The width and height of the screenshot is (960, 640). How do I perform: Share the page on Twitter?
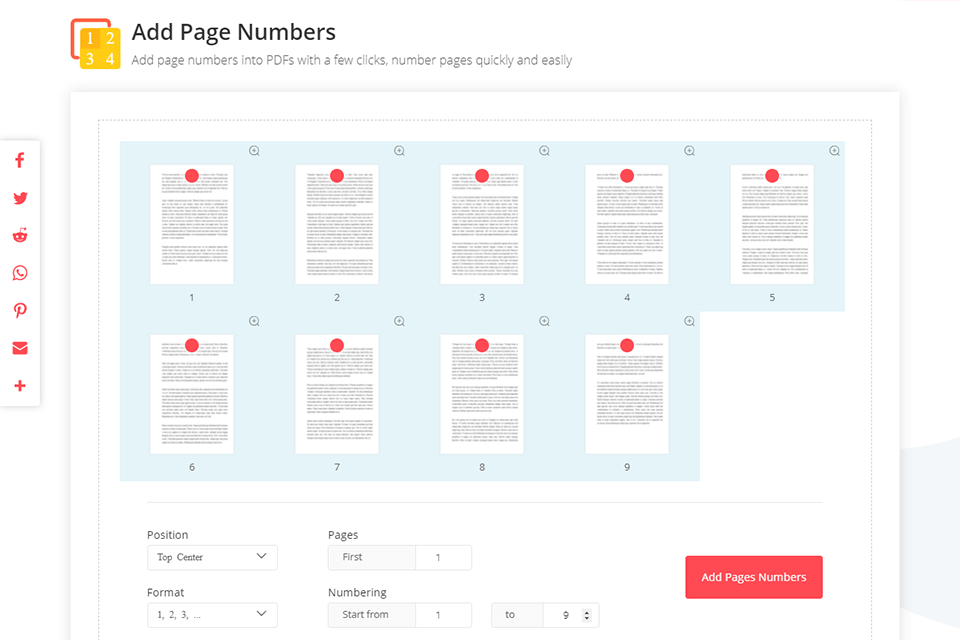(x=20, y=198)
